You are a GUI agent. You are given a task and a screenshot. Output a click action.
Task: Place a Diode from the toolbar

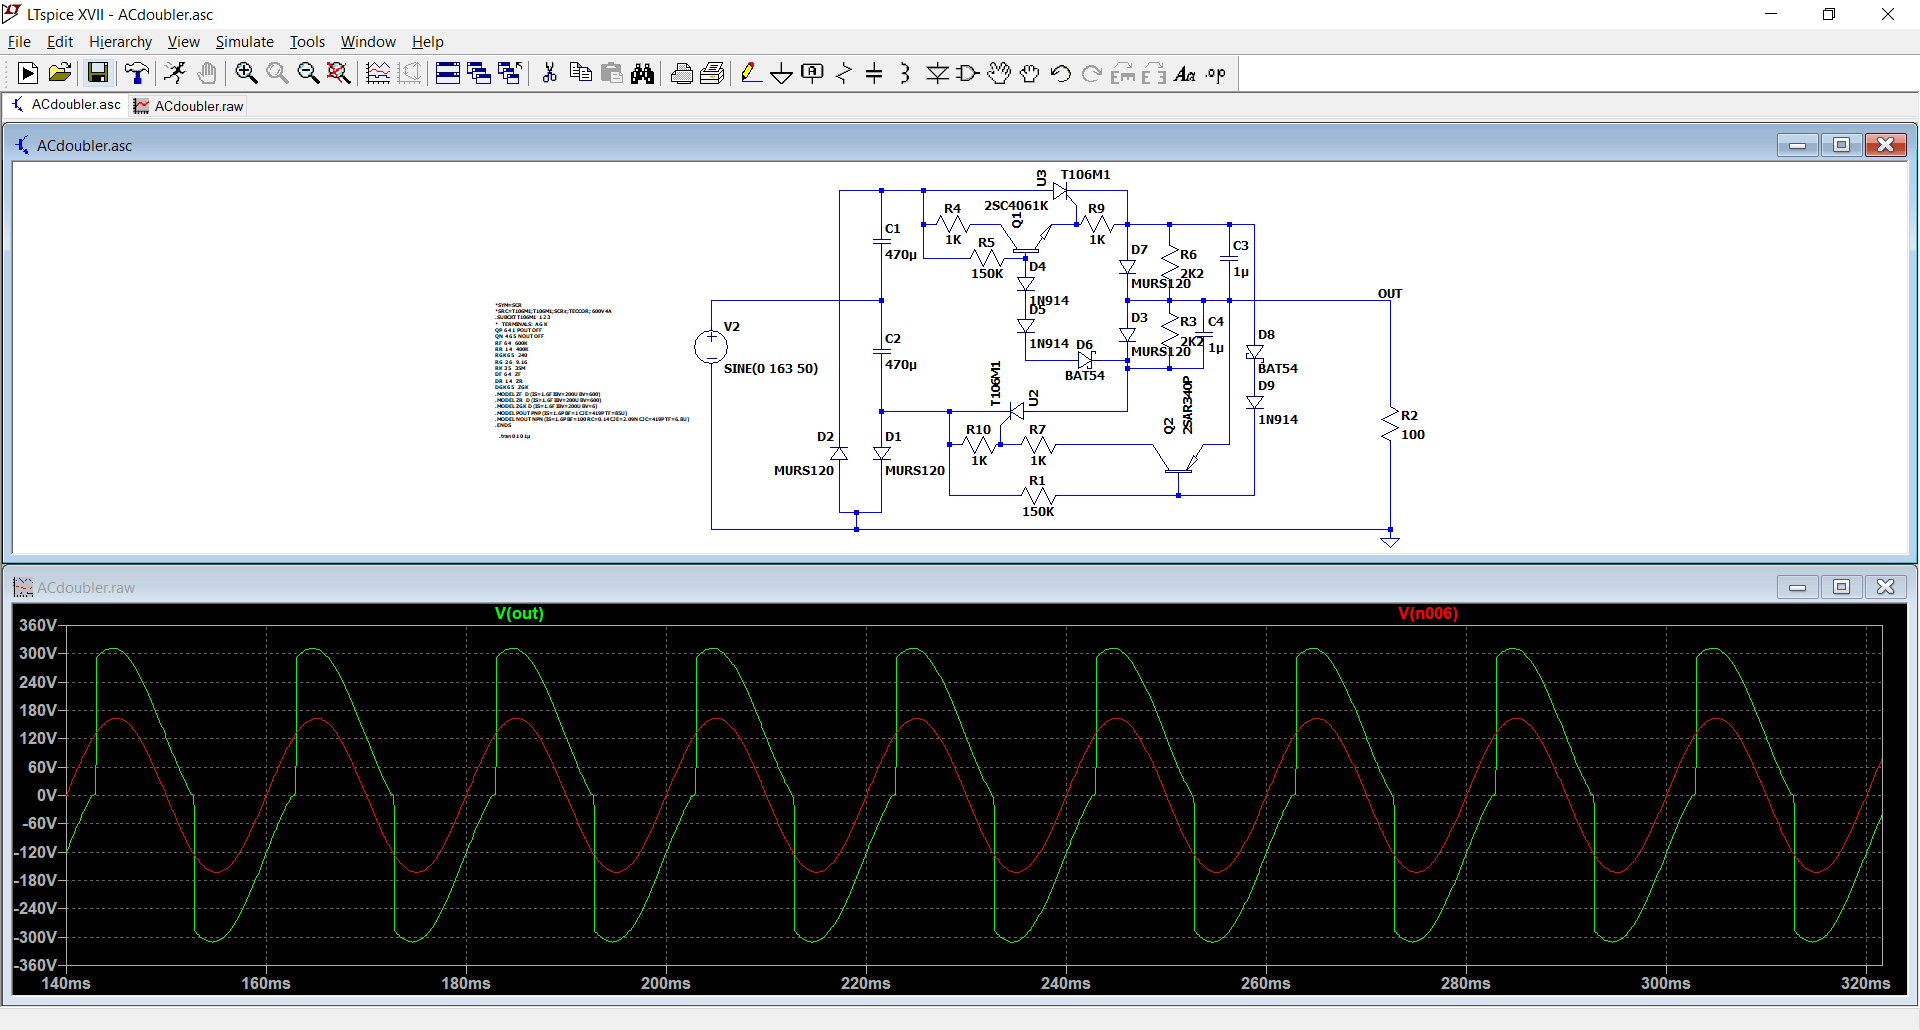937,73
